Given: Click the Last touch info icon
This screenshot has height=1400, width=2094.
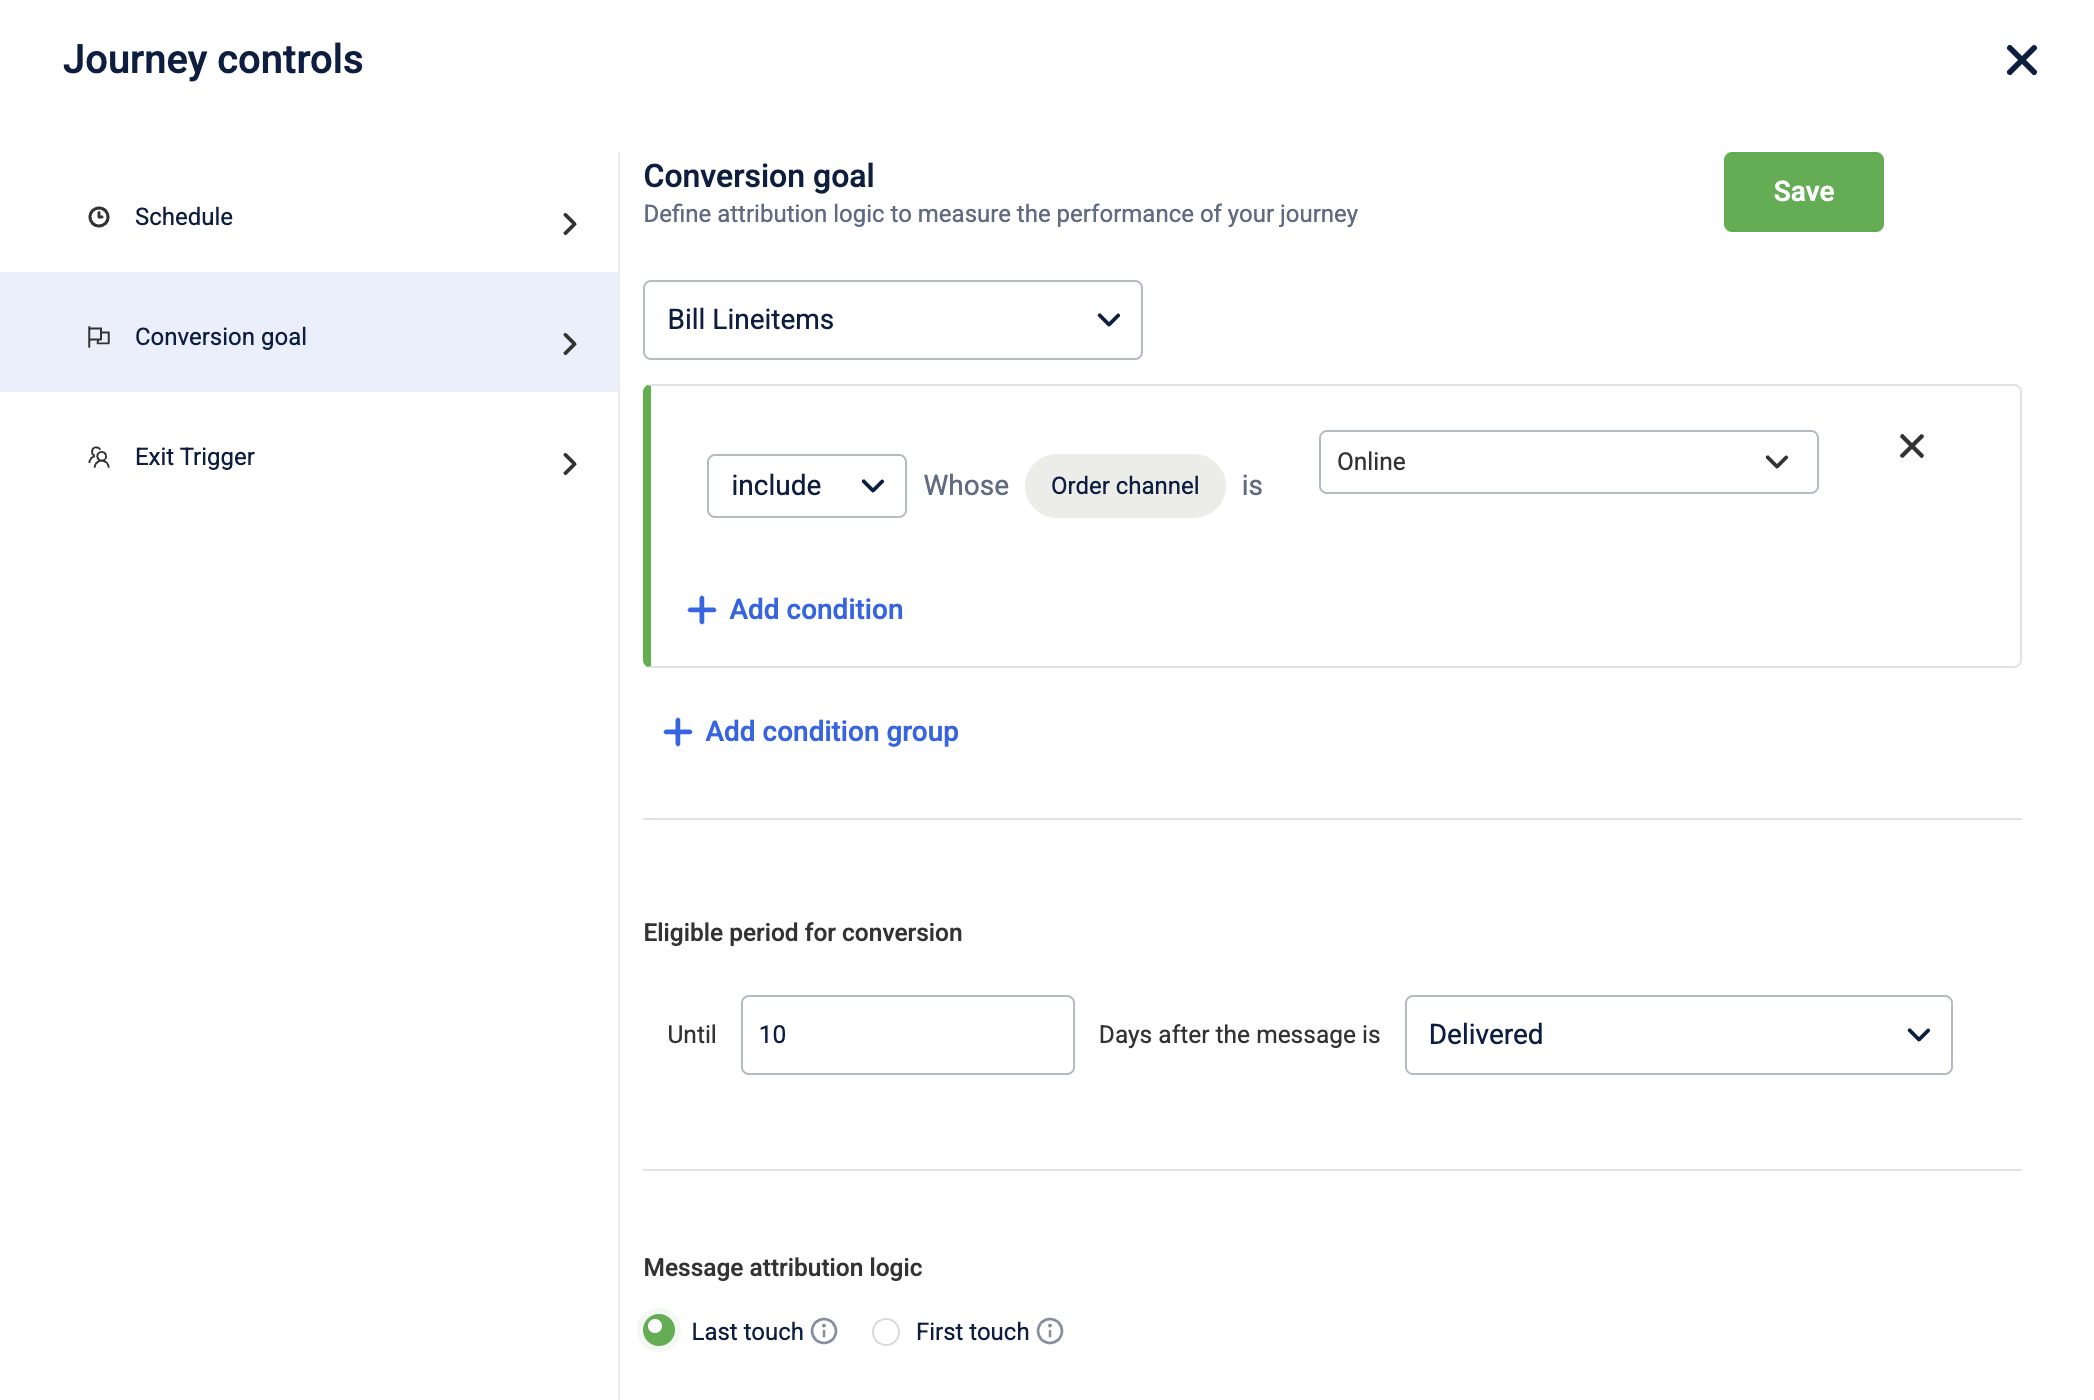Looking at the screenshot, I should pyautogui.click(x=824, y=1331).
